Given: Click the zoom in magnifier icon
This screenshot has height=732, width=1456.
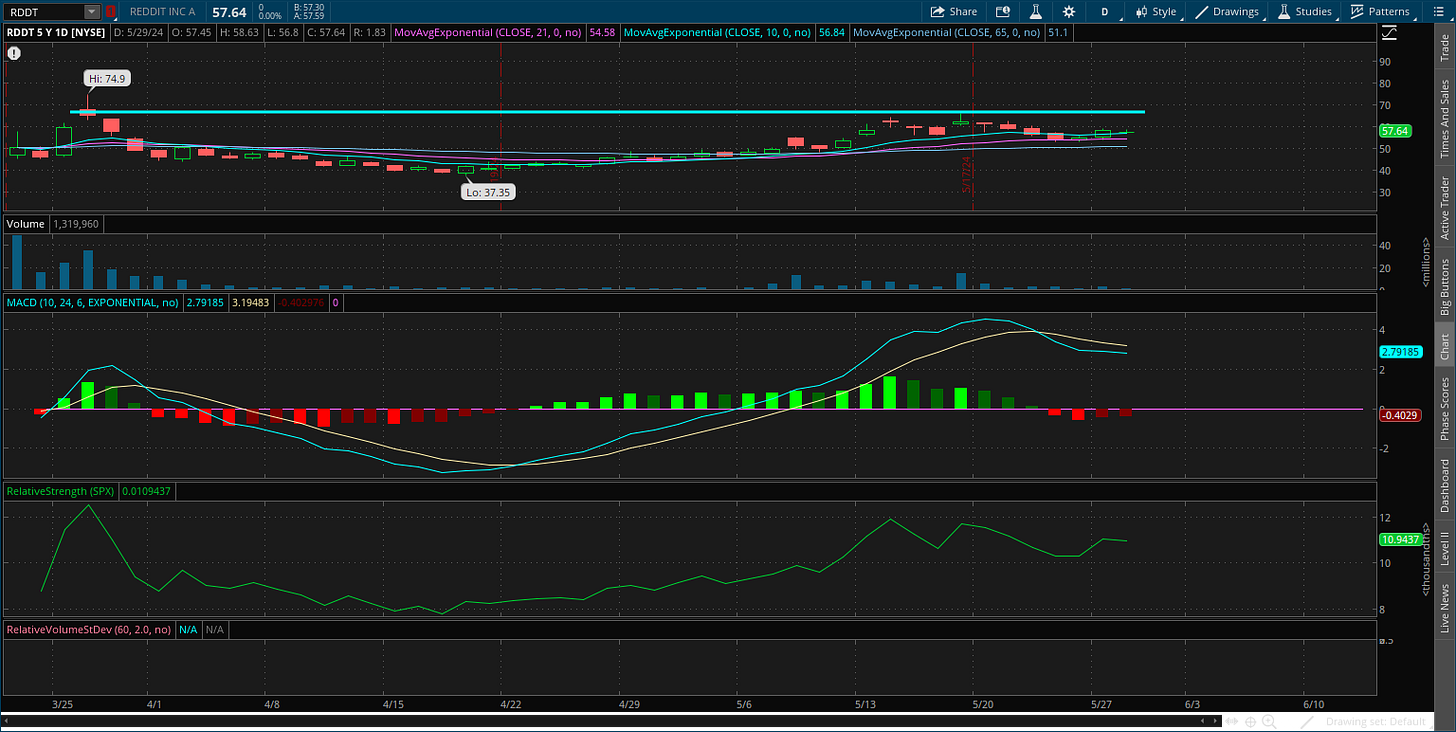Looking at the screenshot, I should tap(1269, 721).
